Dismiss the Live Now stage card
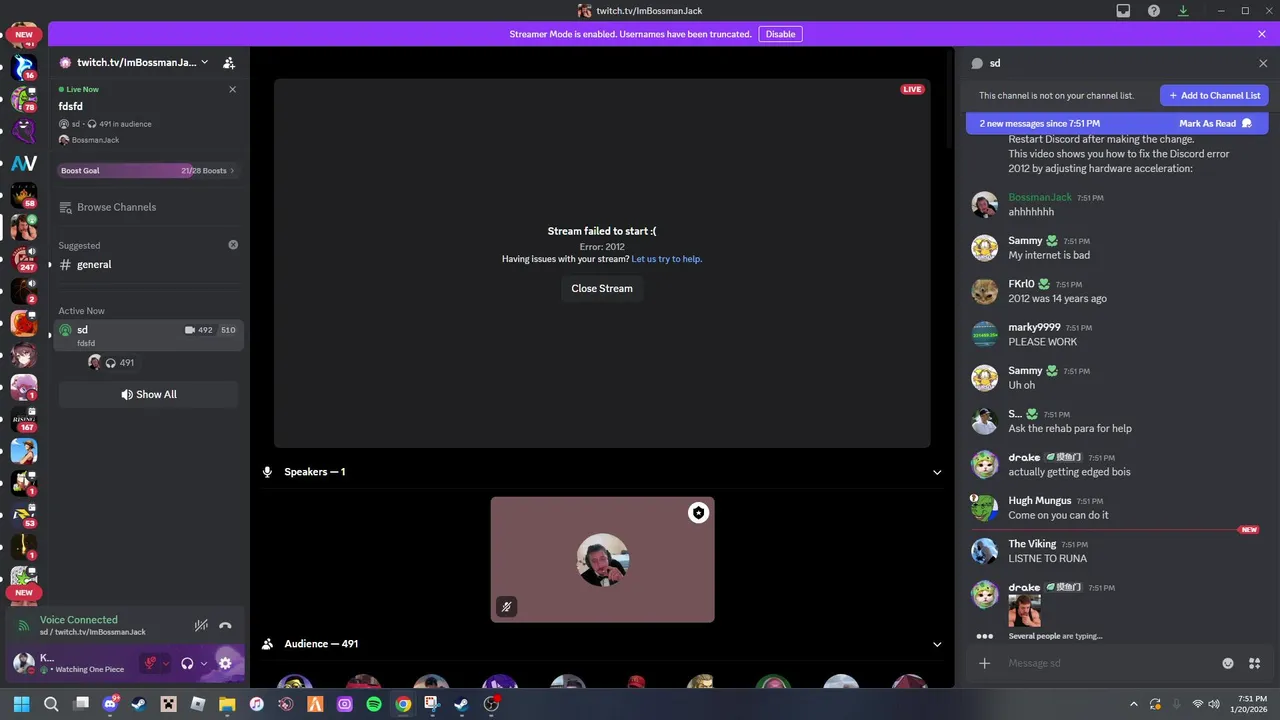 point(233,89)
